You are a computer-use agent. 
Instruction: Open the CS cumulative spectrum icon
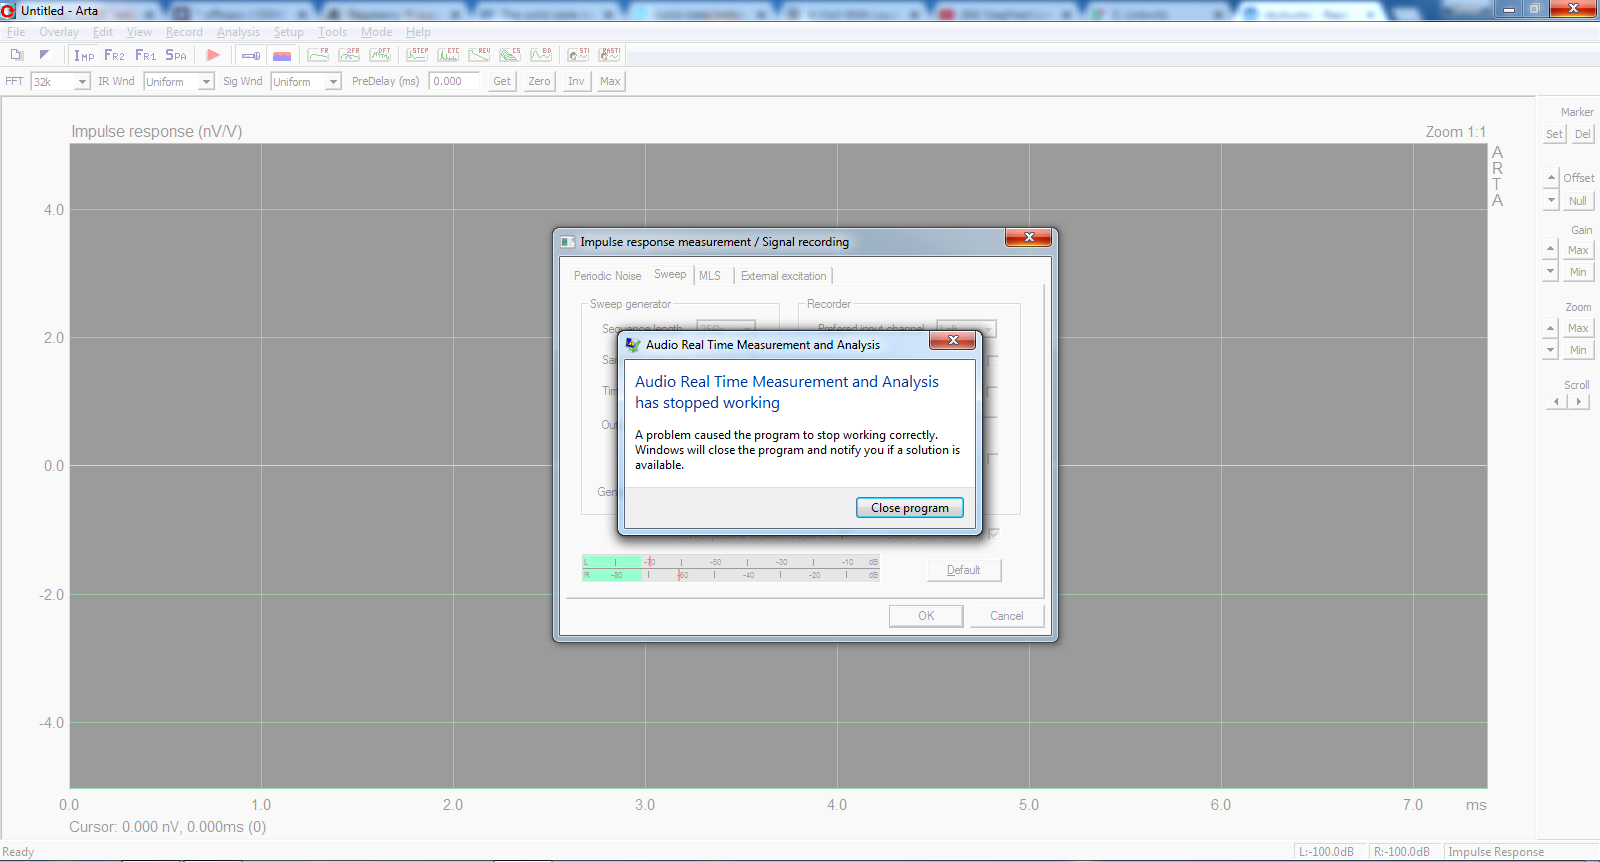[510, 55]
